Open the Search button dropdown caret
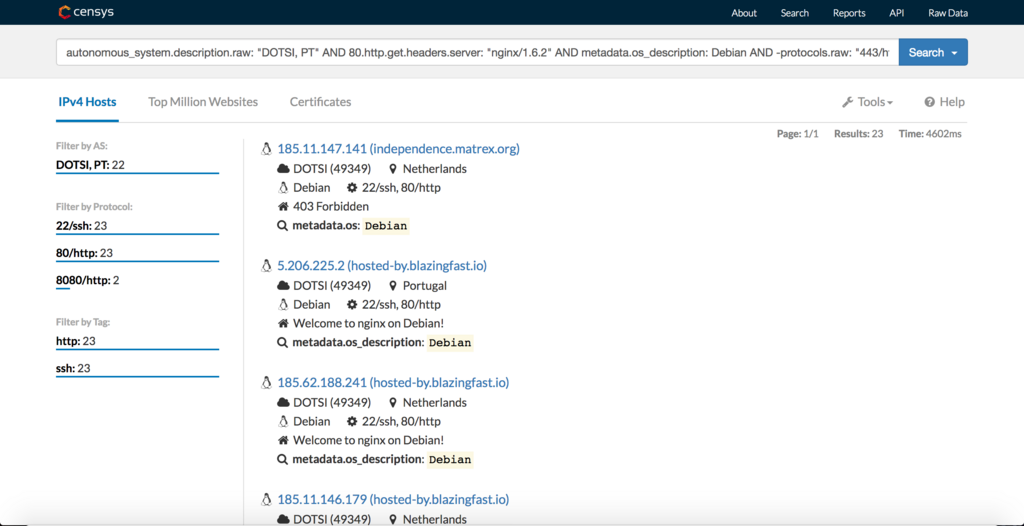The width and height of the screenshot is (1024, 526). click(955, 53)
